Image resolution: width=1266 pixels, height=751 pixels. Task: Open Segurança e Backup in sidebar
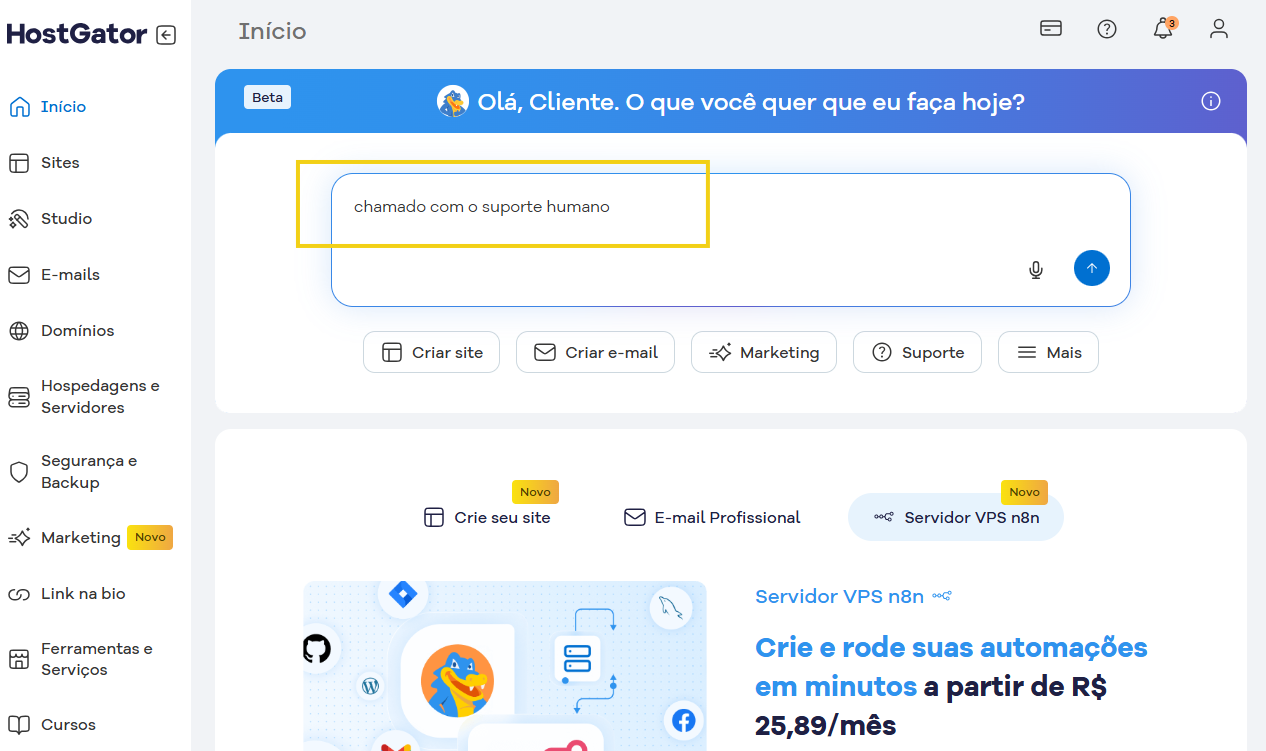[x=88, y=472]
